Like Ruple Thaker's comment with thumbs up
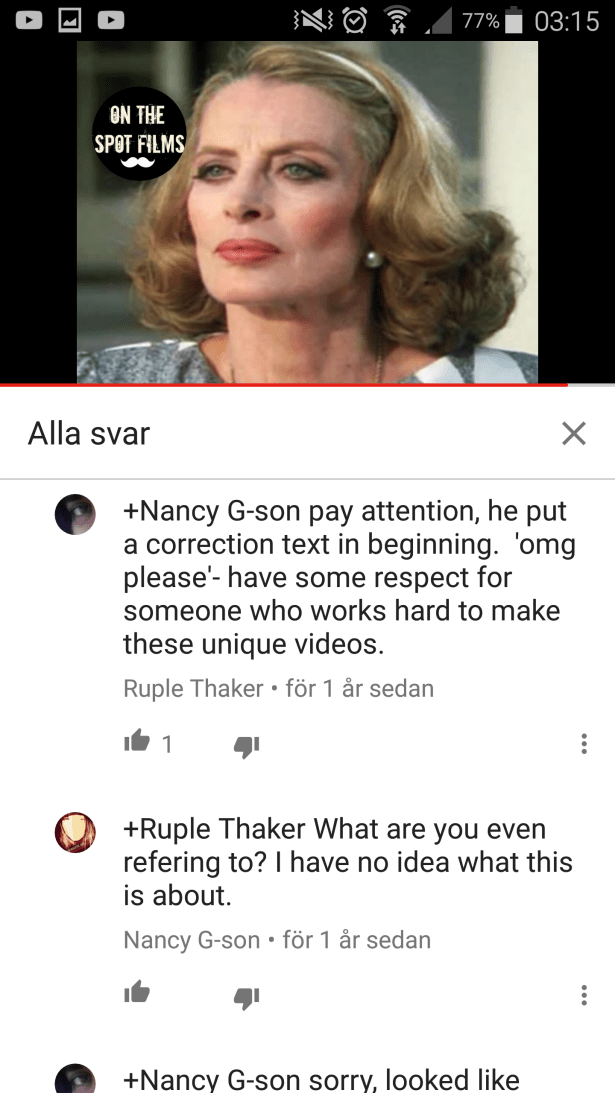Screen dimensions: 615x1093 [x=137, y=742]
